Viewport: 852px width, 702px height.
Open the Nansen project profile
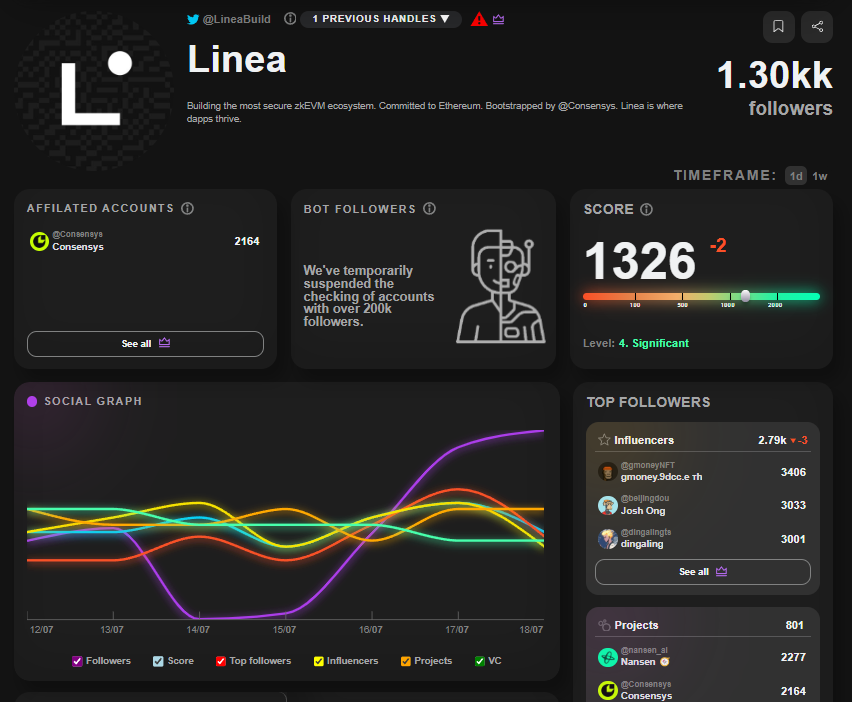pyautogui.click(x=703, y=657)
